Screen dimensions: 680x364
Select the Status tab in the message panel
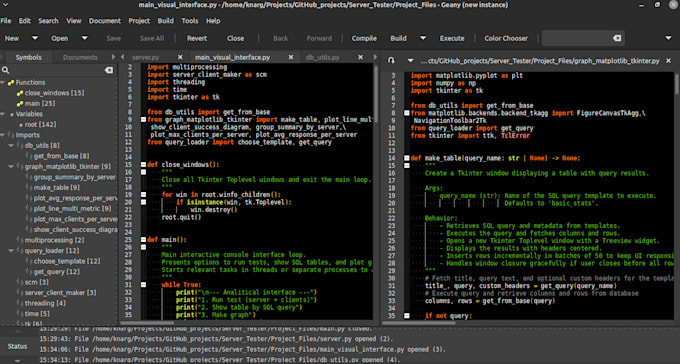17,346
